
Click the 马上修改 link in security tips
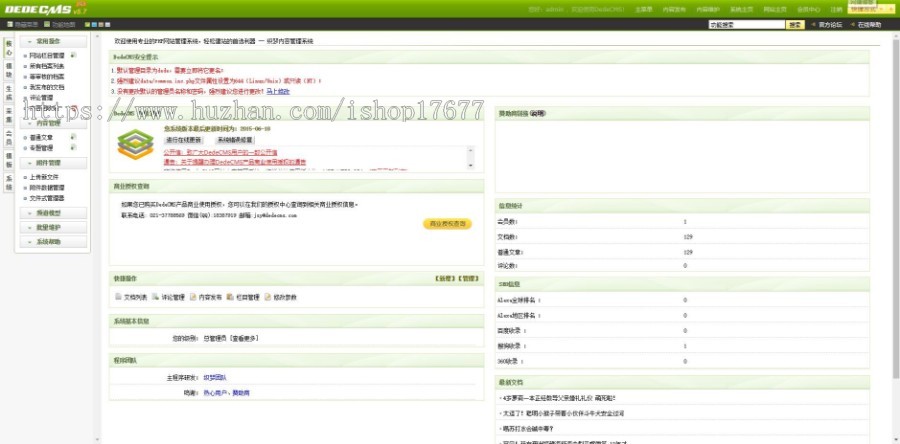click(x=278, y=91)
